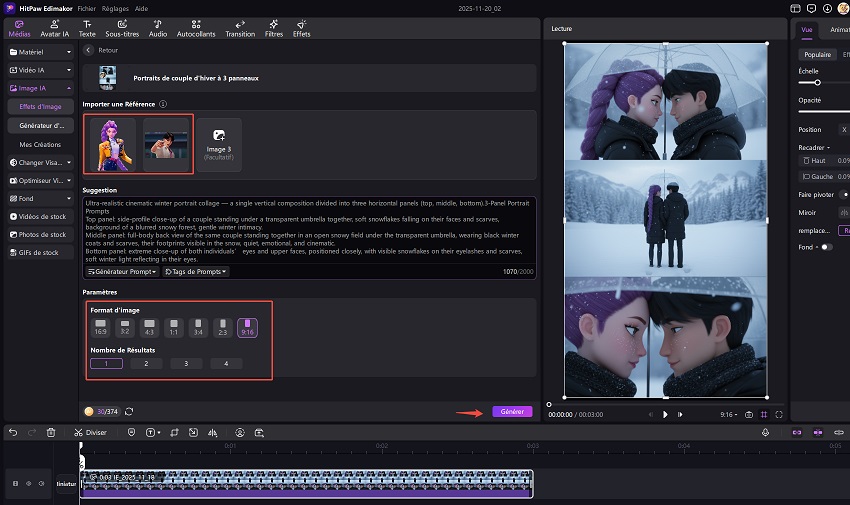Screen dimensions: 850x505
Task: Click the Générer button
Action: point(512,411)
